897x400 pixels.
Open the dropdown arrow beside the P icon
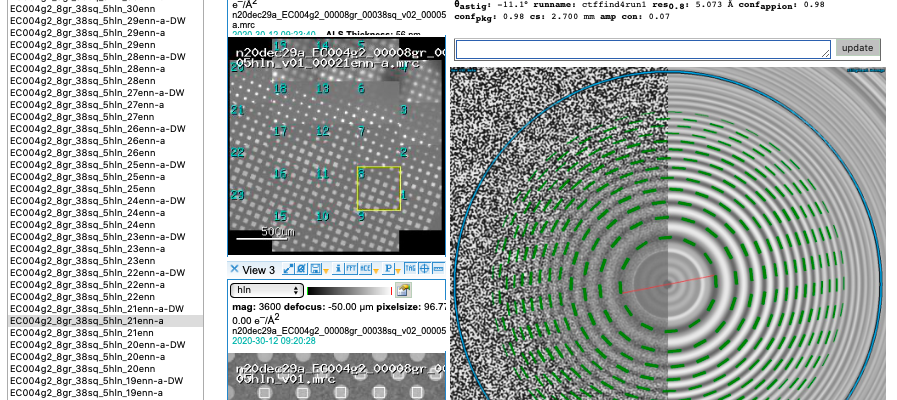click(398, 271)
